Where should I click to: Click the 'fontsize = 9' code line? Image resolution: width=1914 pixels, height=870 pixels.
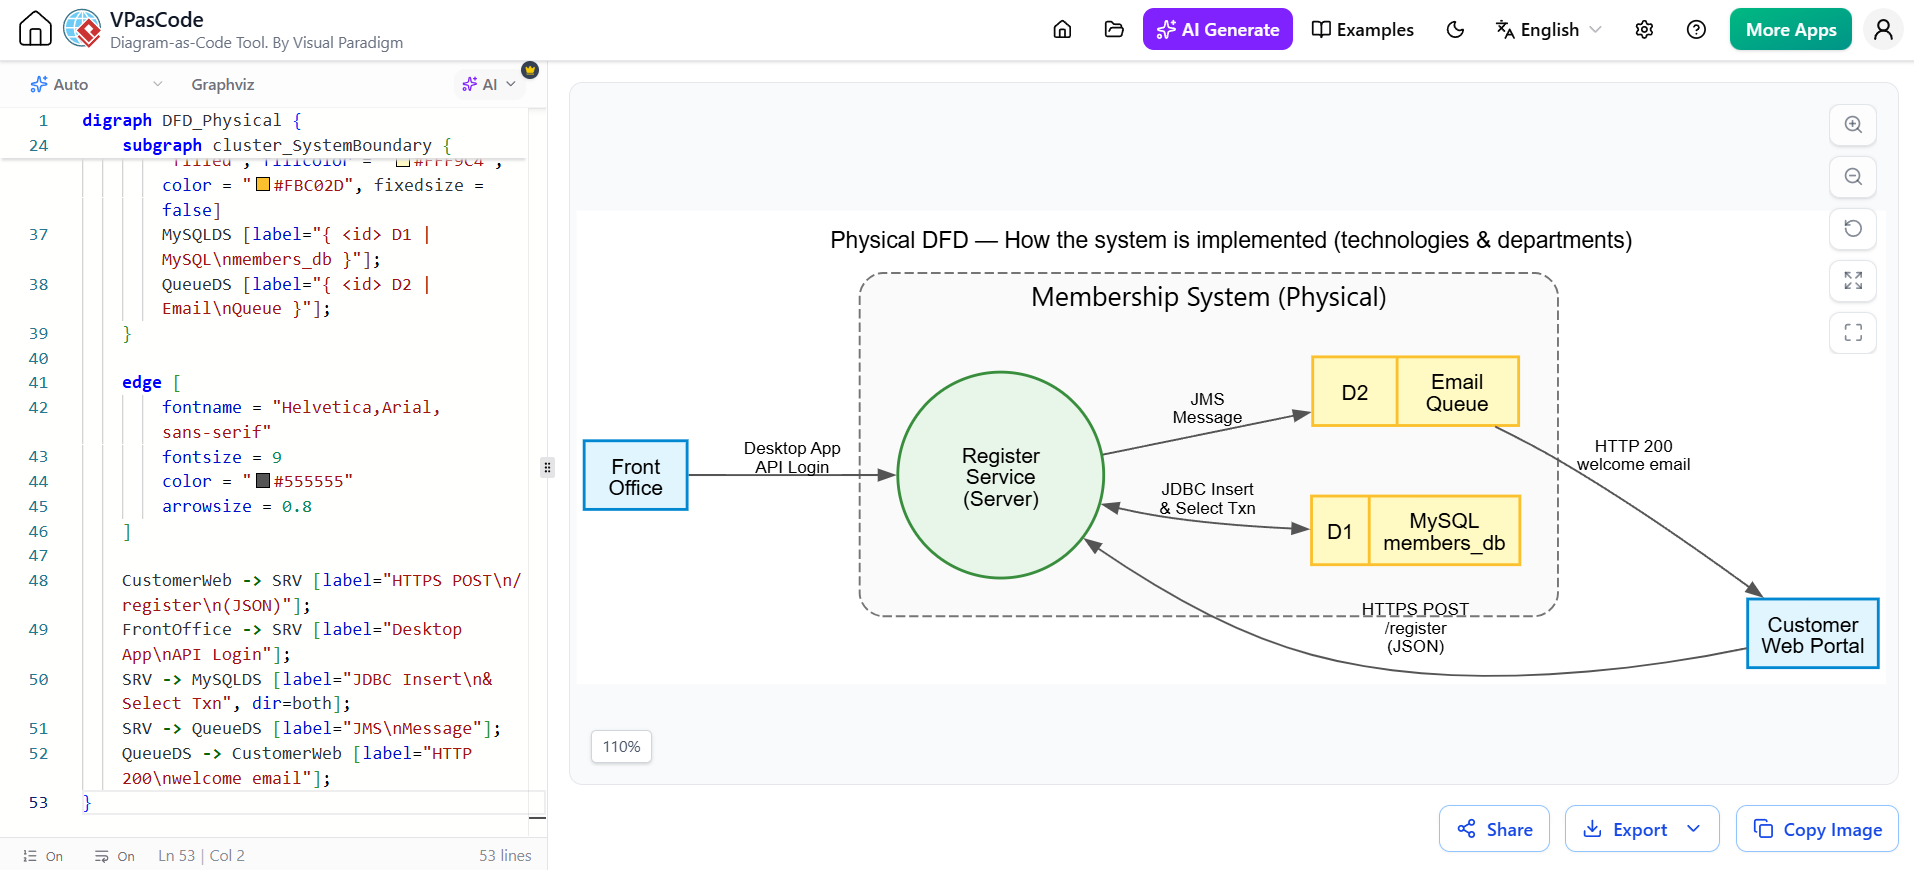click(x=222, y=457)
